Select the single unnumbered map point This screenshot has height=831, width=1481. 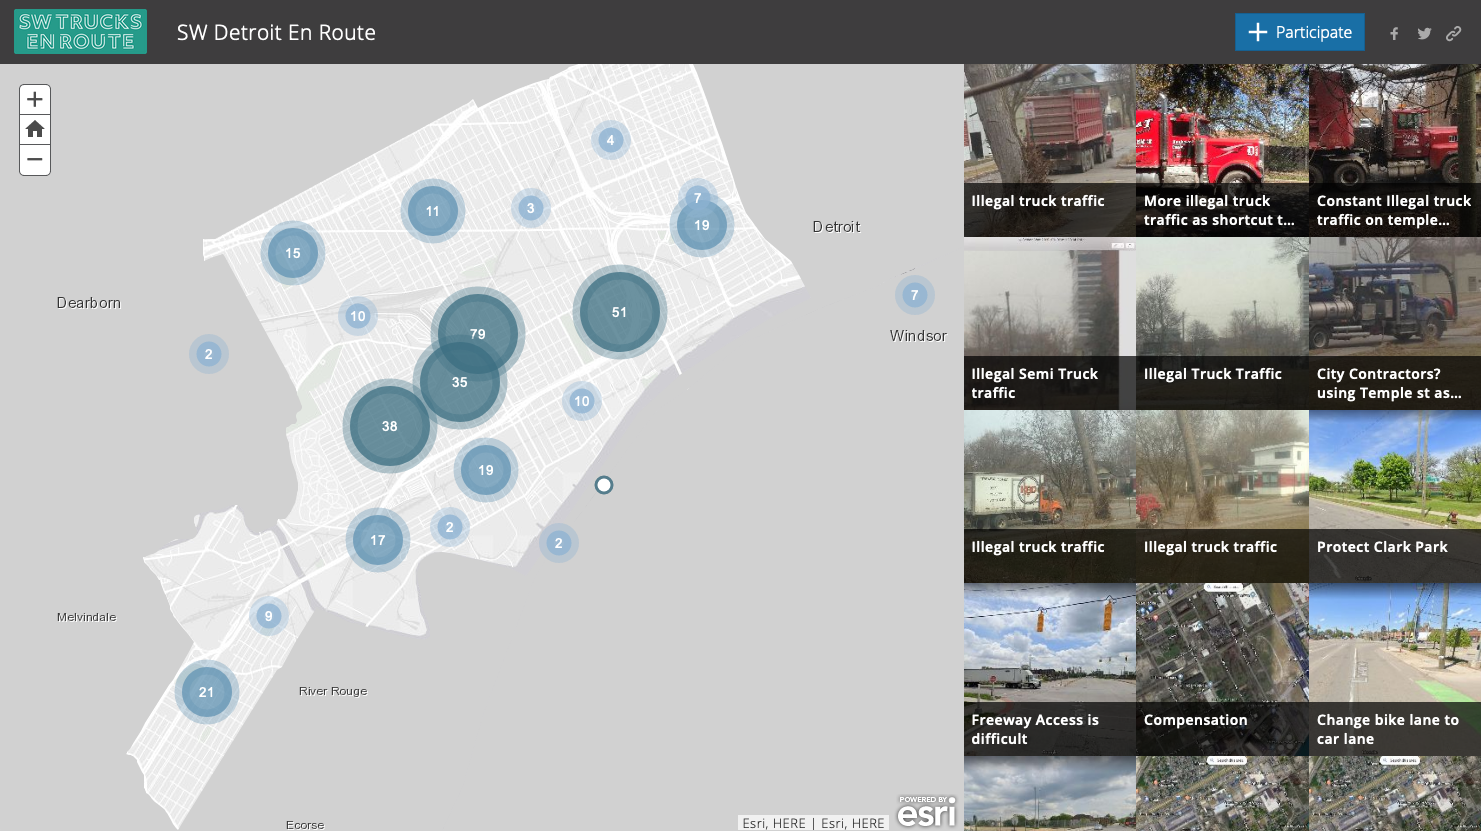(x=604, y=485)
